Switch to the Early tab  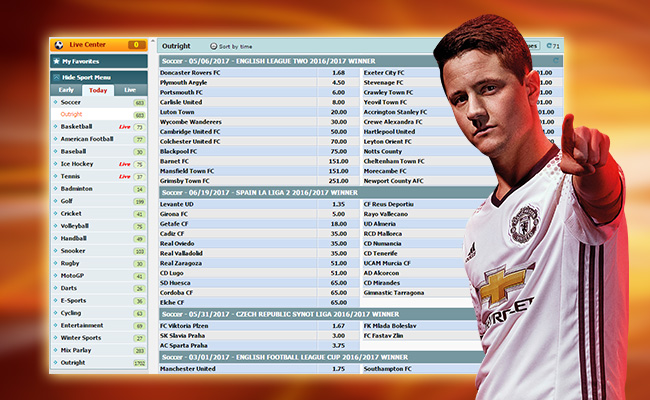68,90
